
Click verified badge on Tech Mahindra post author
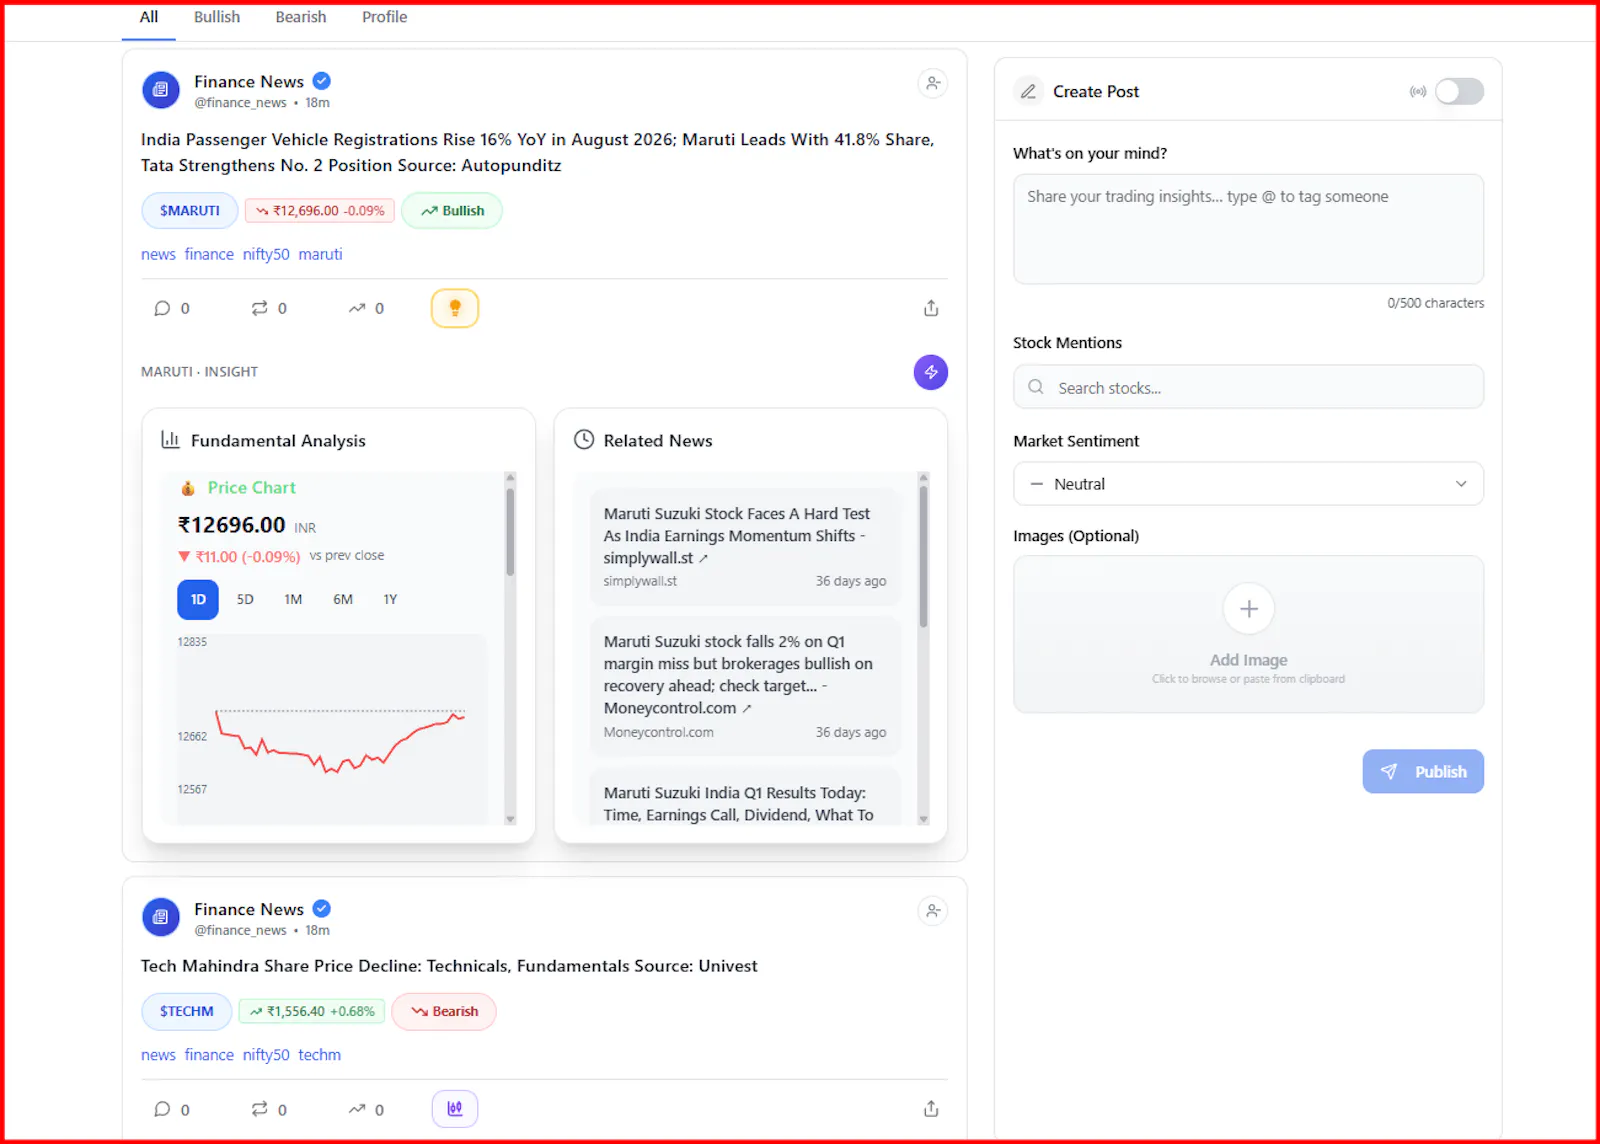pyautogui.click(x=322, y=909)
